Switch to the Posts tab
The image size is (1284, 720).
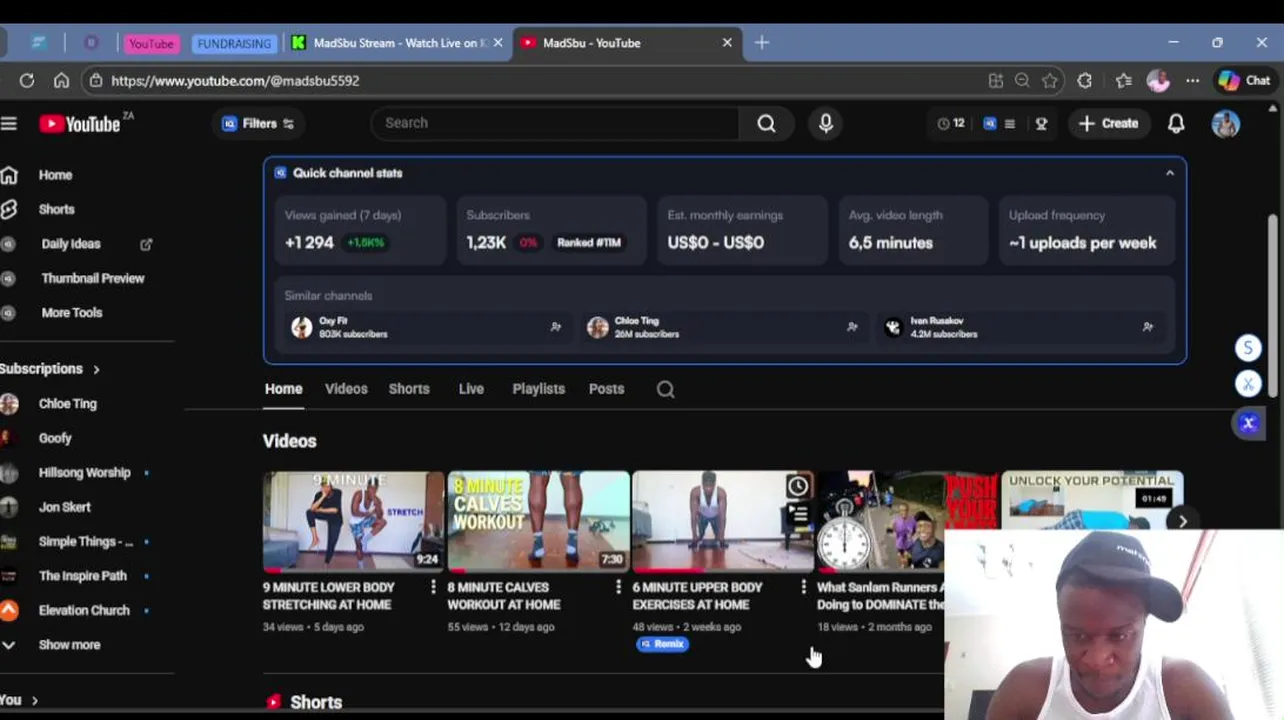(x=606, y=389)
